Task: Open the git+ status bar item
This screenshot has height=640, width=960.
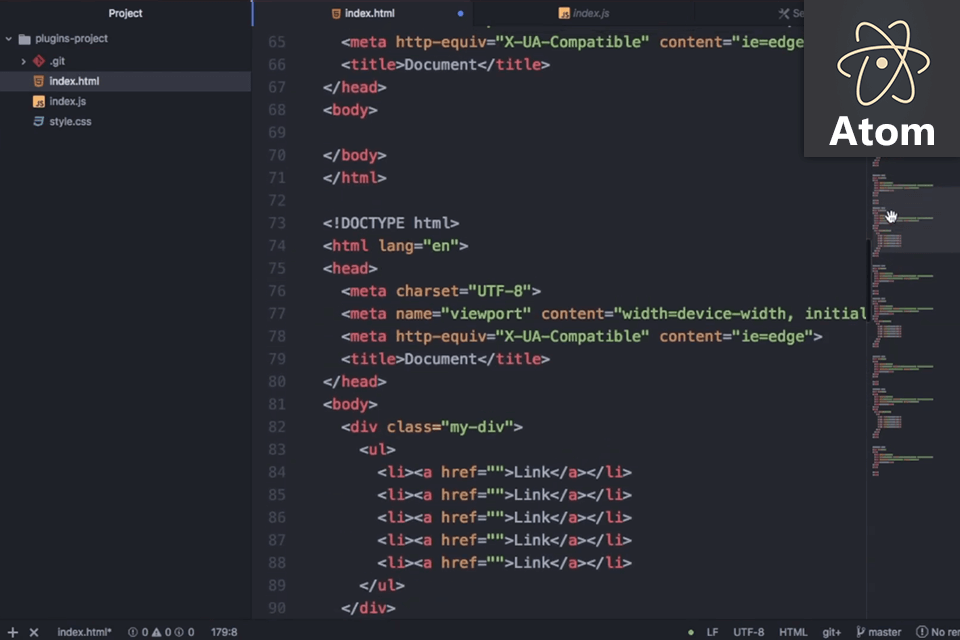Action: click(831, 632)
